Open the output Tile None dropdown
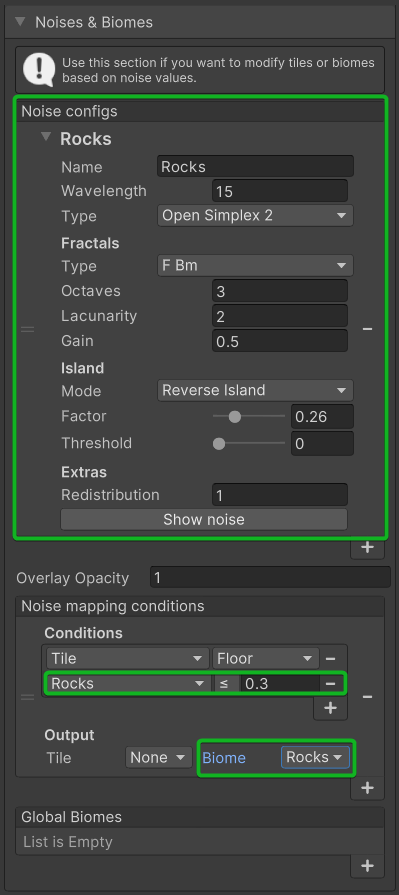The height and width of the screenshot is (895, 399). [x=158, y=757]
